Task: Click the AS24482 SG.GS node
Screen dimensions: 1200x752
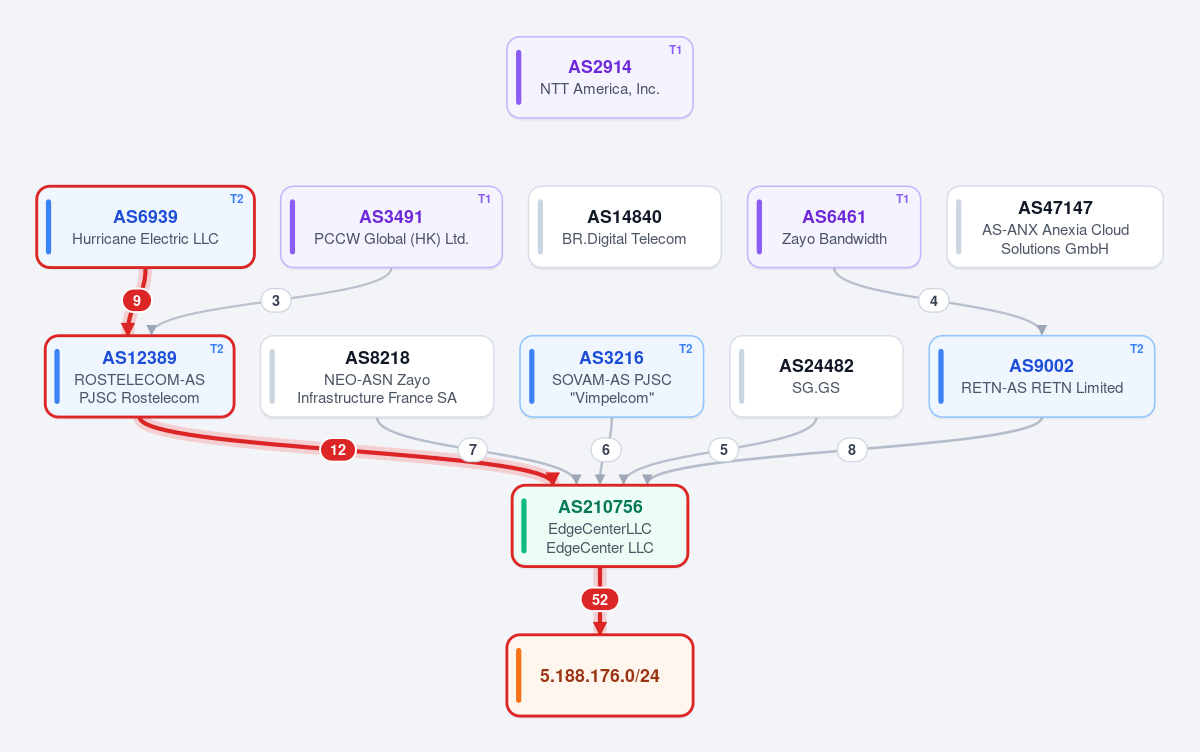Action: (x=817, y=376)
